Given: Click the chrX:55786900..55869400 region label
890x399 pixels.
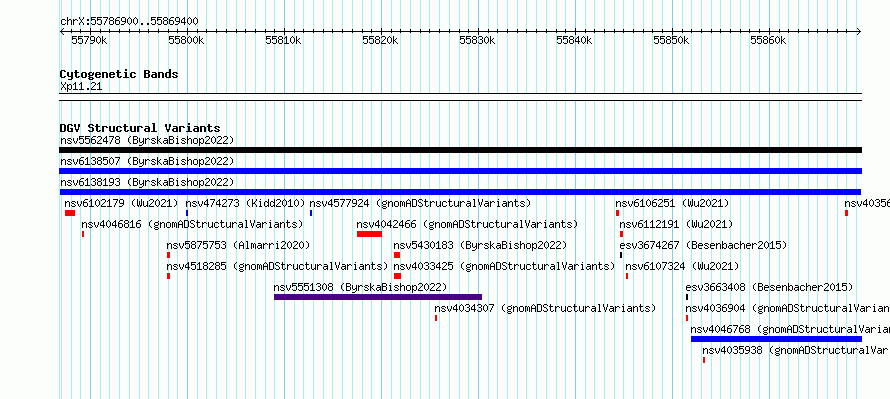Looking at the screenshot, I should pos(129,22).
